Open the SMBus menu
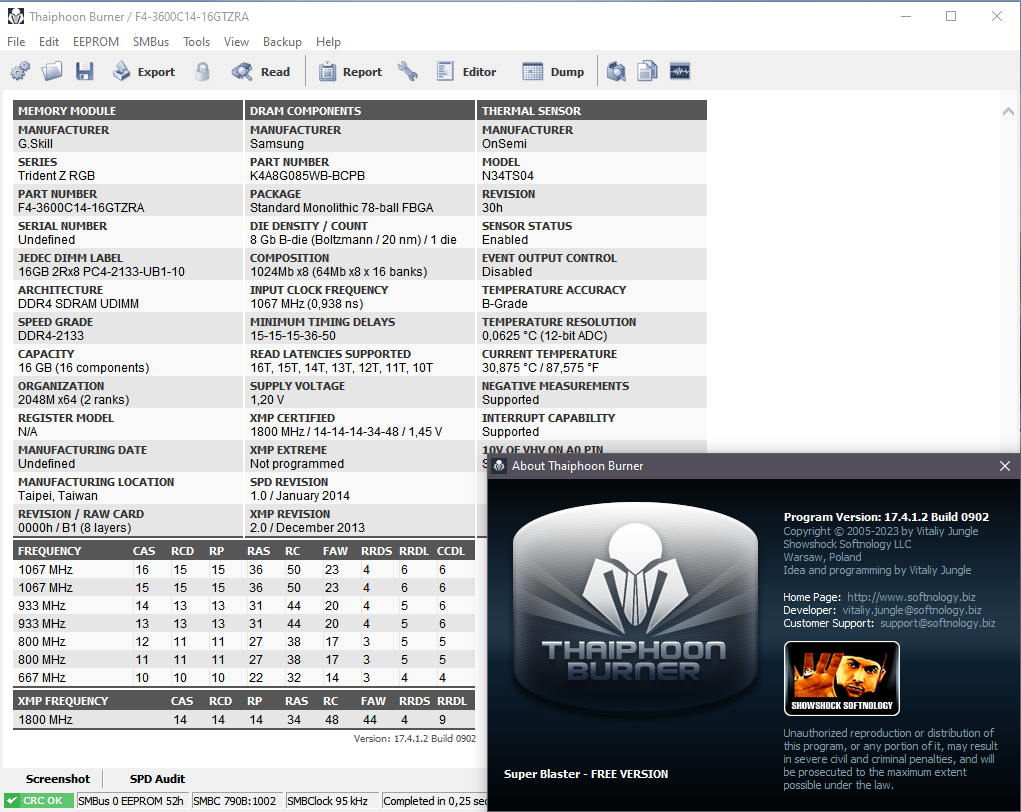The width and height of the screenshot is (1021, 812). [151, 42]
